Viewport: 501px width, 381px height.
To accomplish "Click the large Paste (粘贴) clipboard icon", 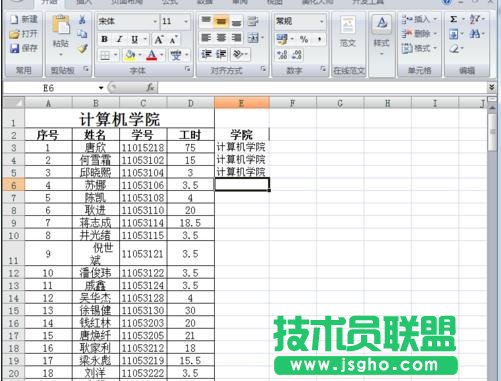I will 61,25.
